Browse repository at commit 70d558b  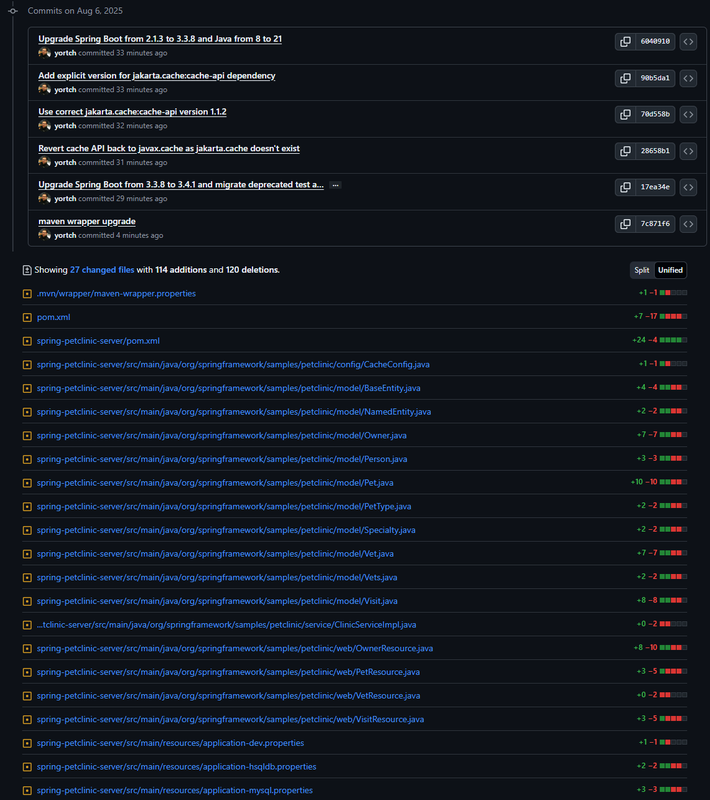pos(688,114)
